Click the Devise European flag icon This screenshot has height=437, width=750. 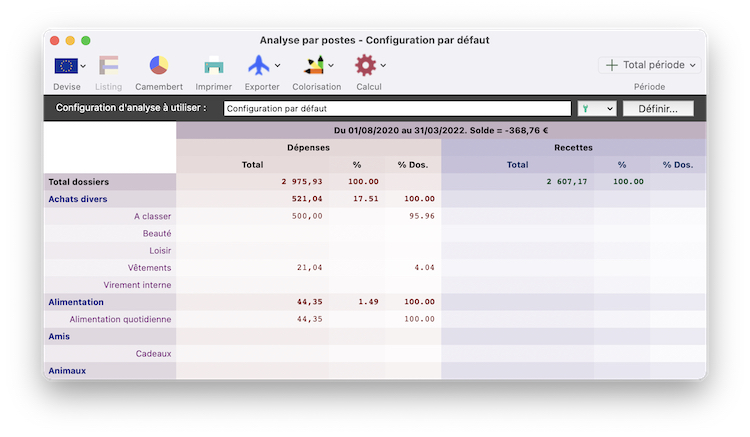pyautogui.click(x=66, y=66)
